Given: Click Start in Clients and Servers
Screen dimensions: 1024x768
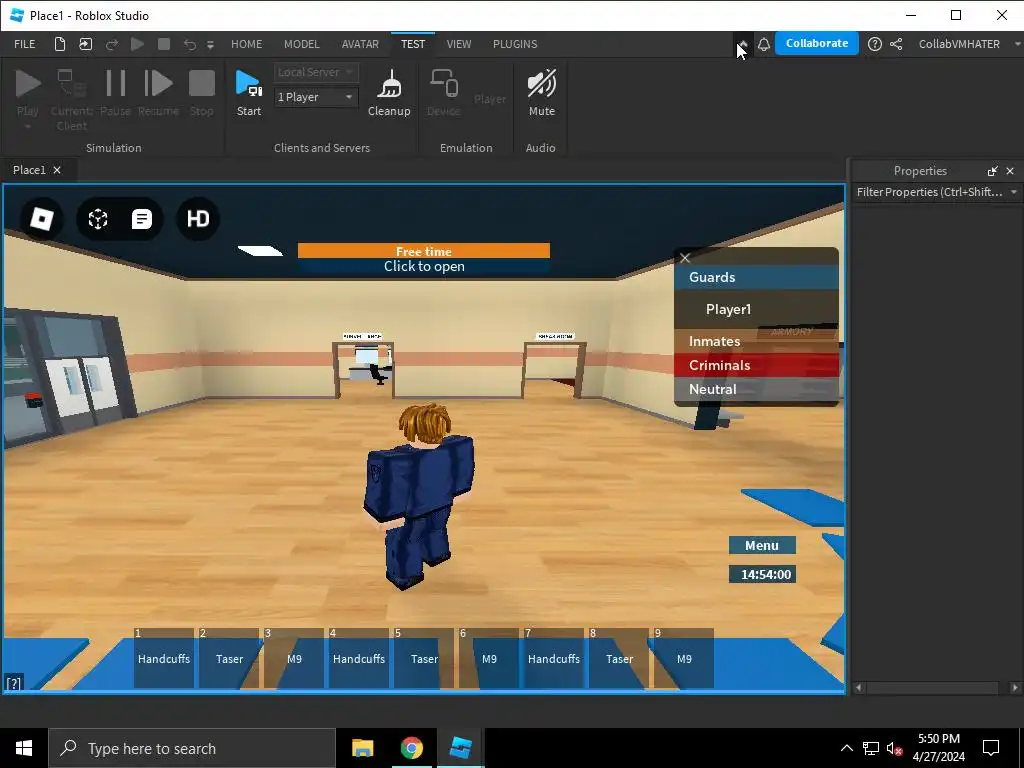Looking at the screenshot, I should click(249, 93).
